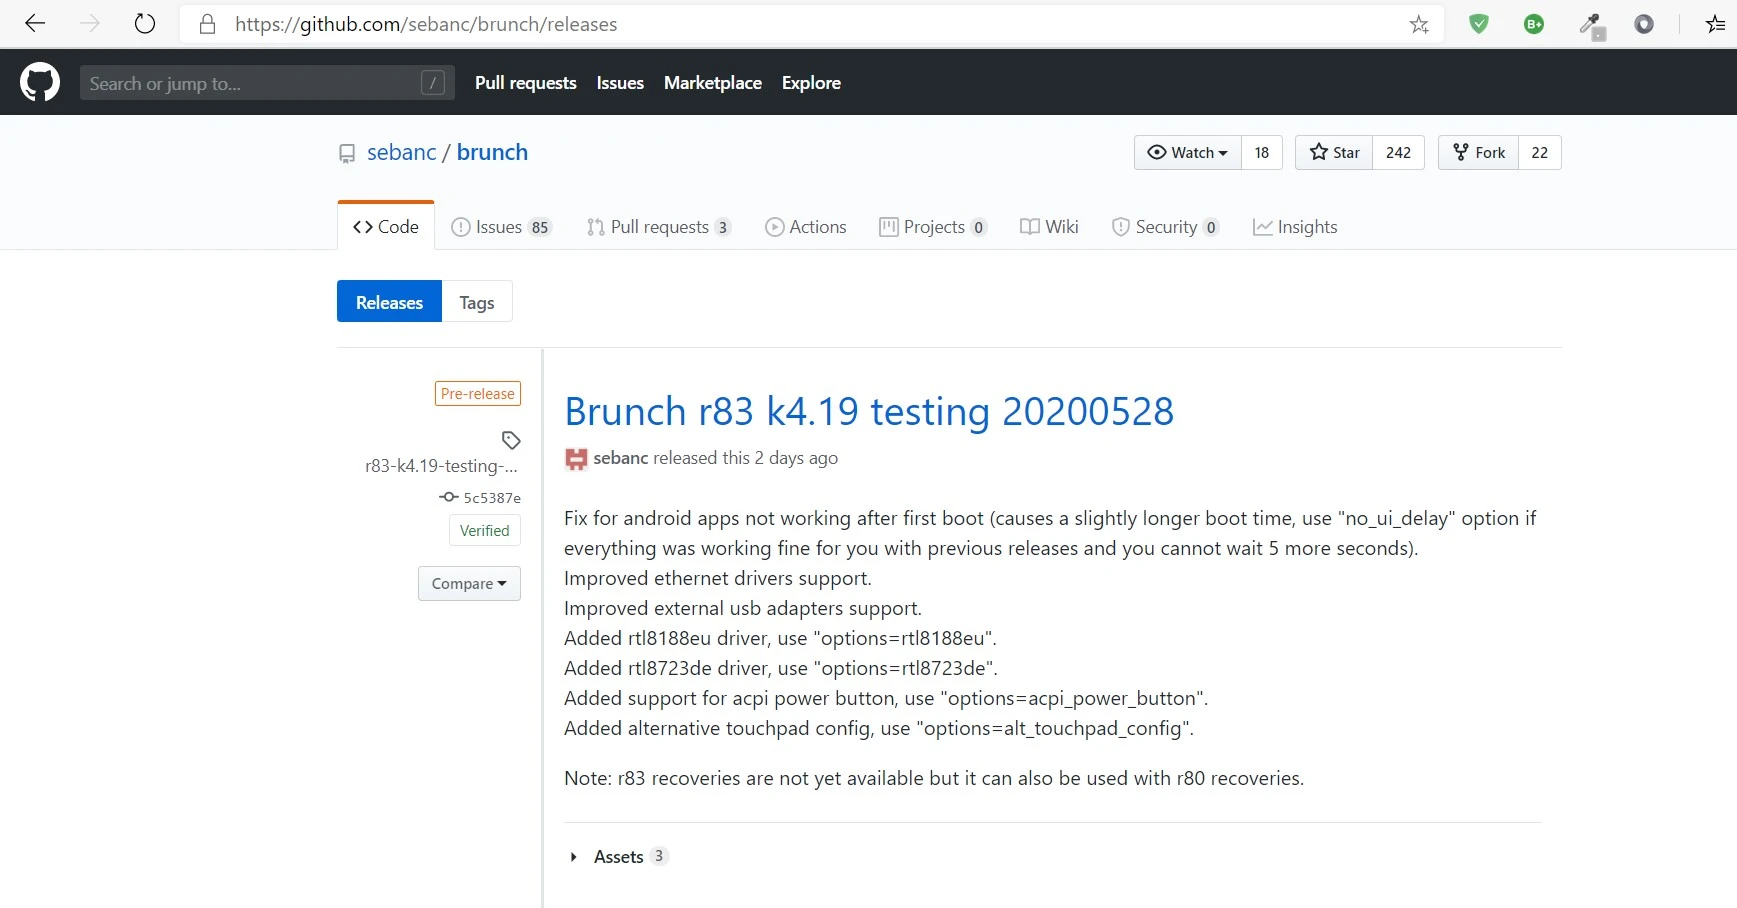Click the text "released this 2 days ago"
This screenshot has width=1737, height=908.
[746, 458]
